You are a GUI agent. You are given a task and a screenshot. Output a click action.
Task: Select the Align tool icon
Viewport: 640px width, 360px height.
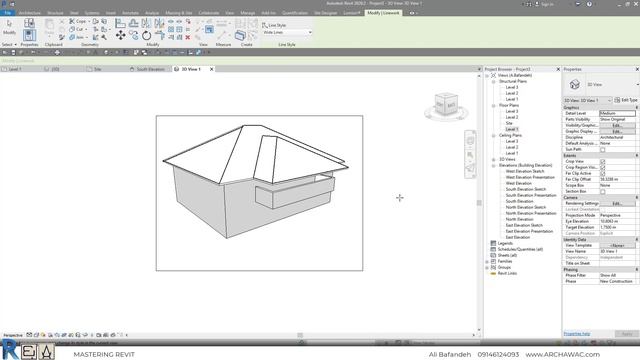(120, 23)
